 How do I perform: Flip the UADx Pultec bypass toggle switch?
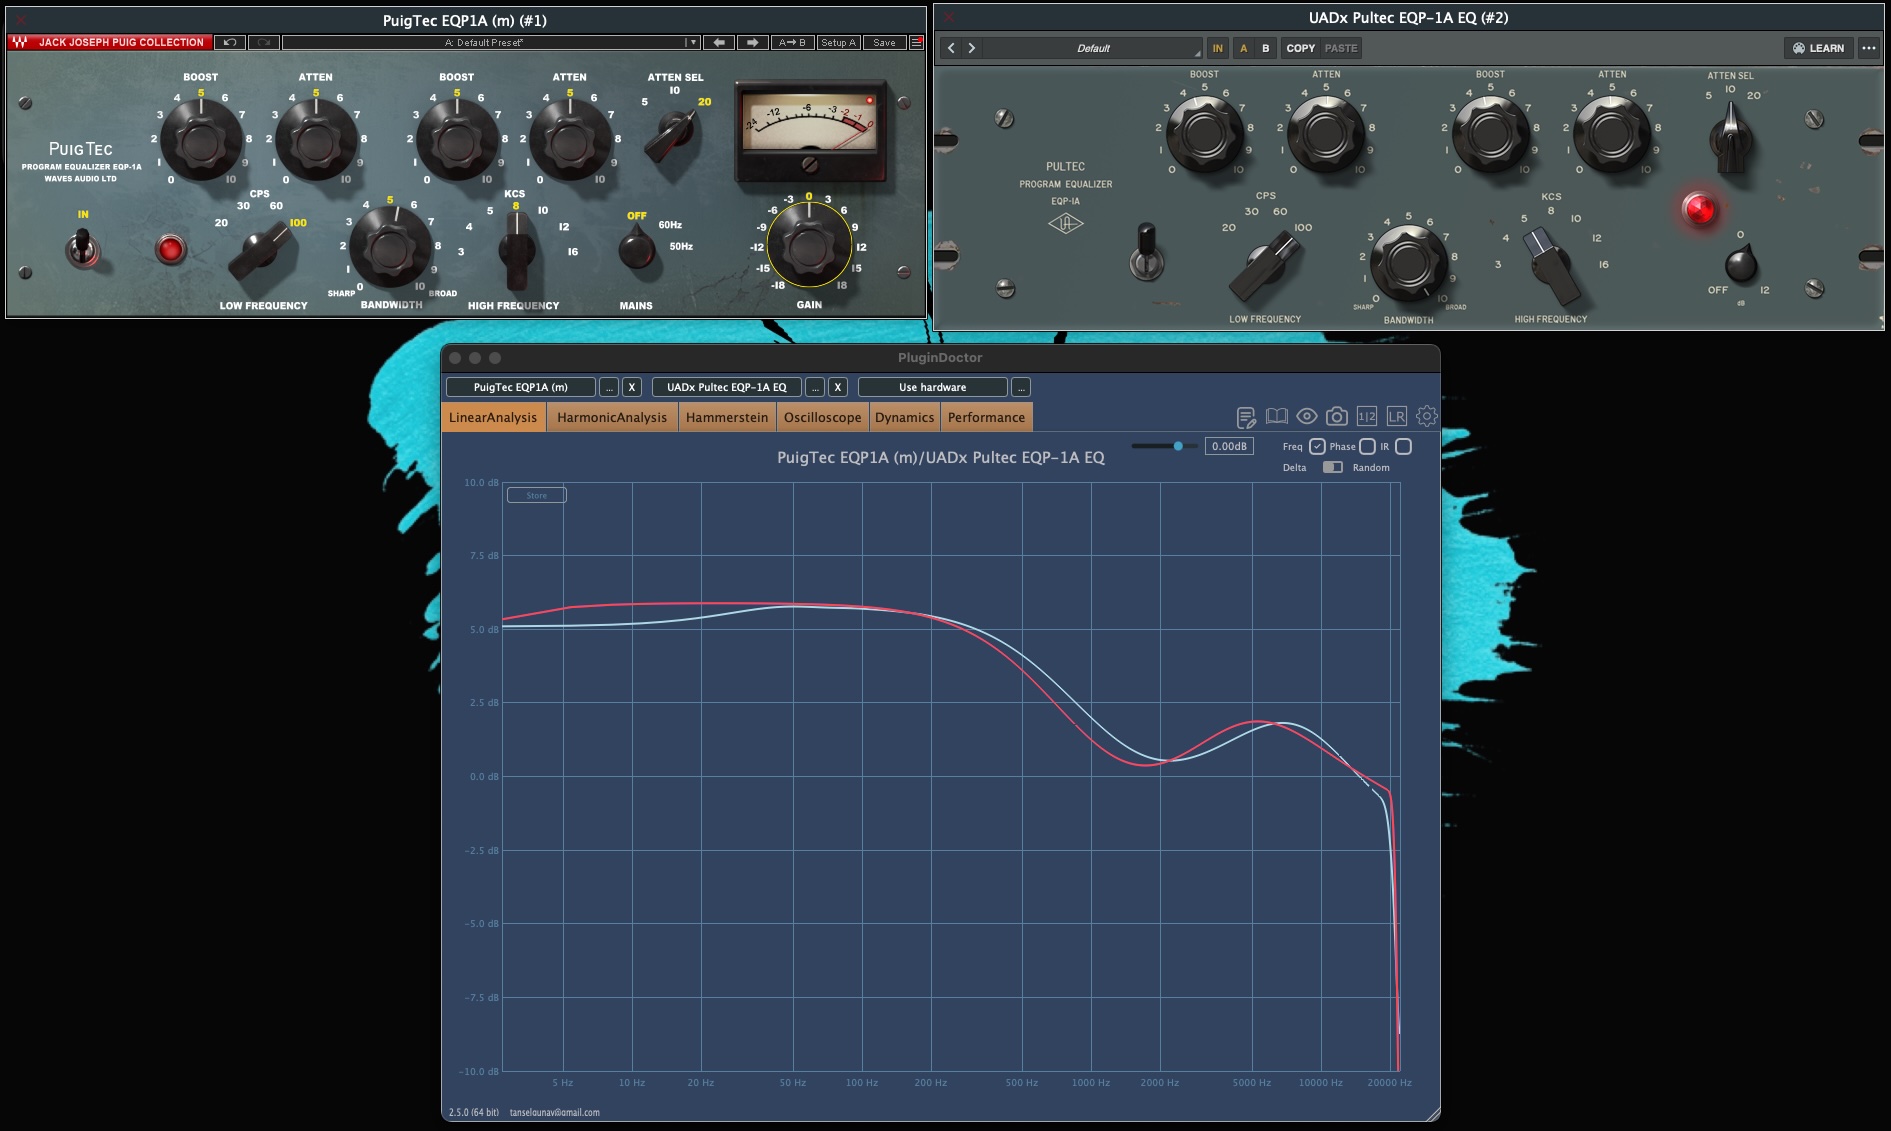[x=1147, y=252]
